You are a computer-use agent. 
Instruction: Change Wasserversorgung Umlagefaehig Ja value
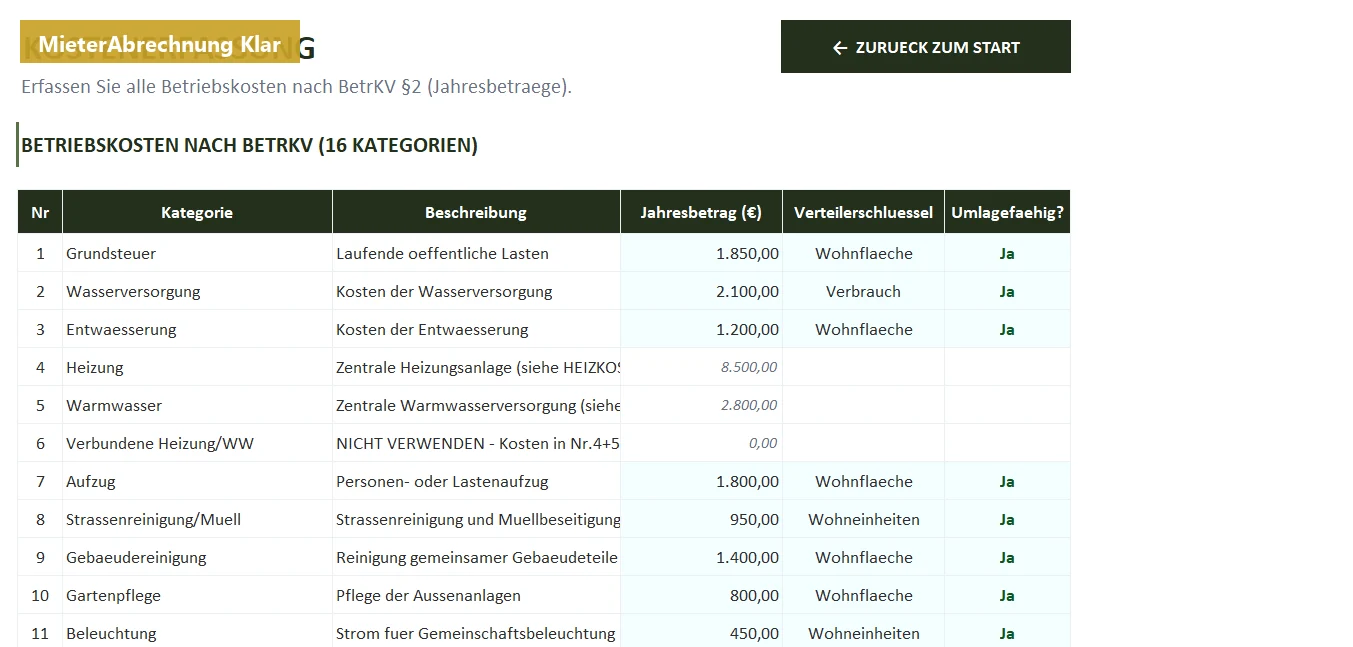click(1007, 291)
